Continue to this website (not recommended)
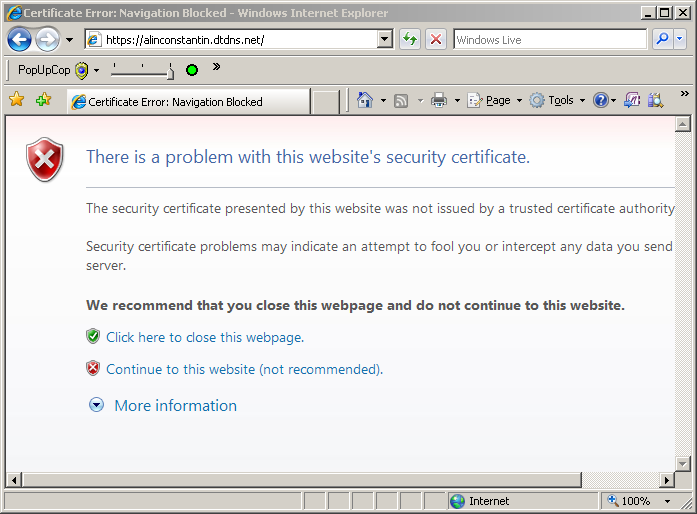The width and height of the screenshot is (697, 514). (x=244, y=369)
